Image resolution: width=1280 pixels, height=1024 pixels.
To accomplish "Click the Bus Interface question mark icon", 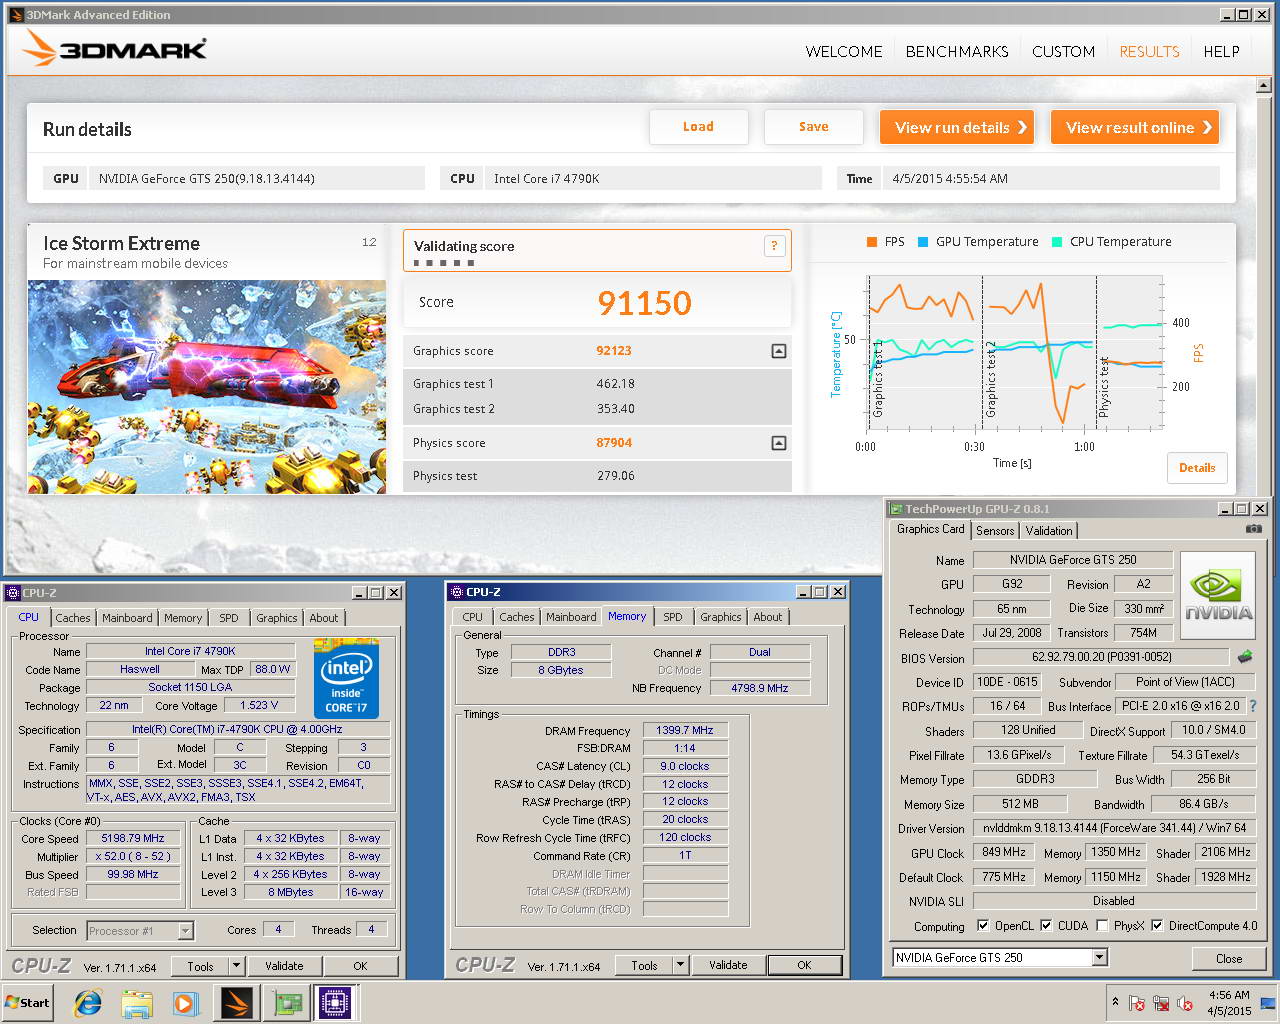I will (1253, 705).
